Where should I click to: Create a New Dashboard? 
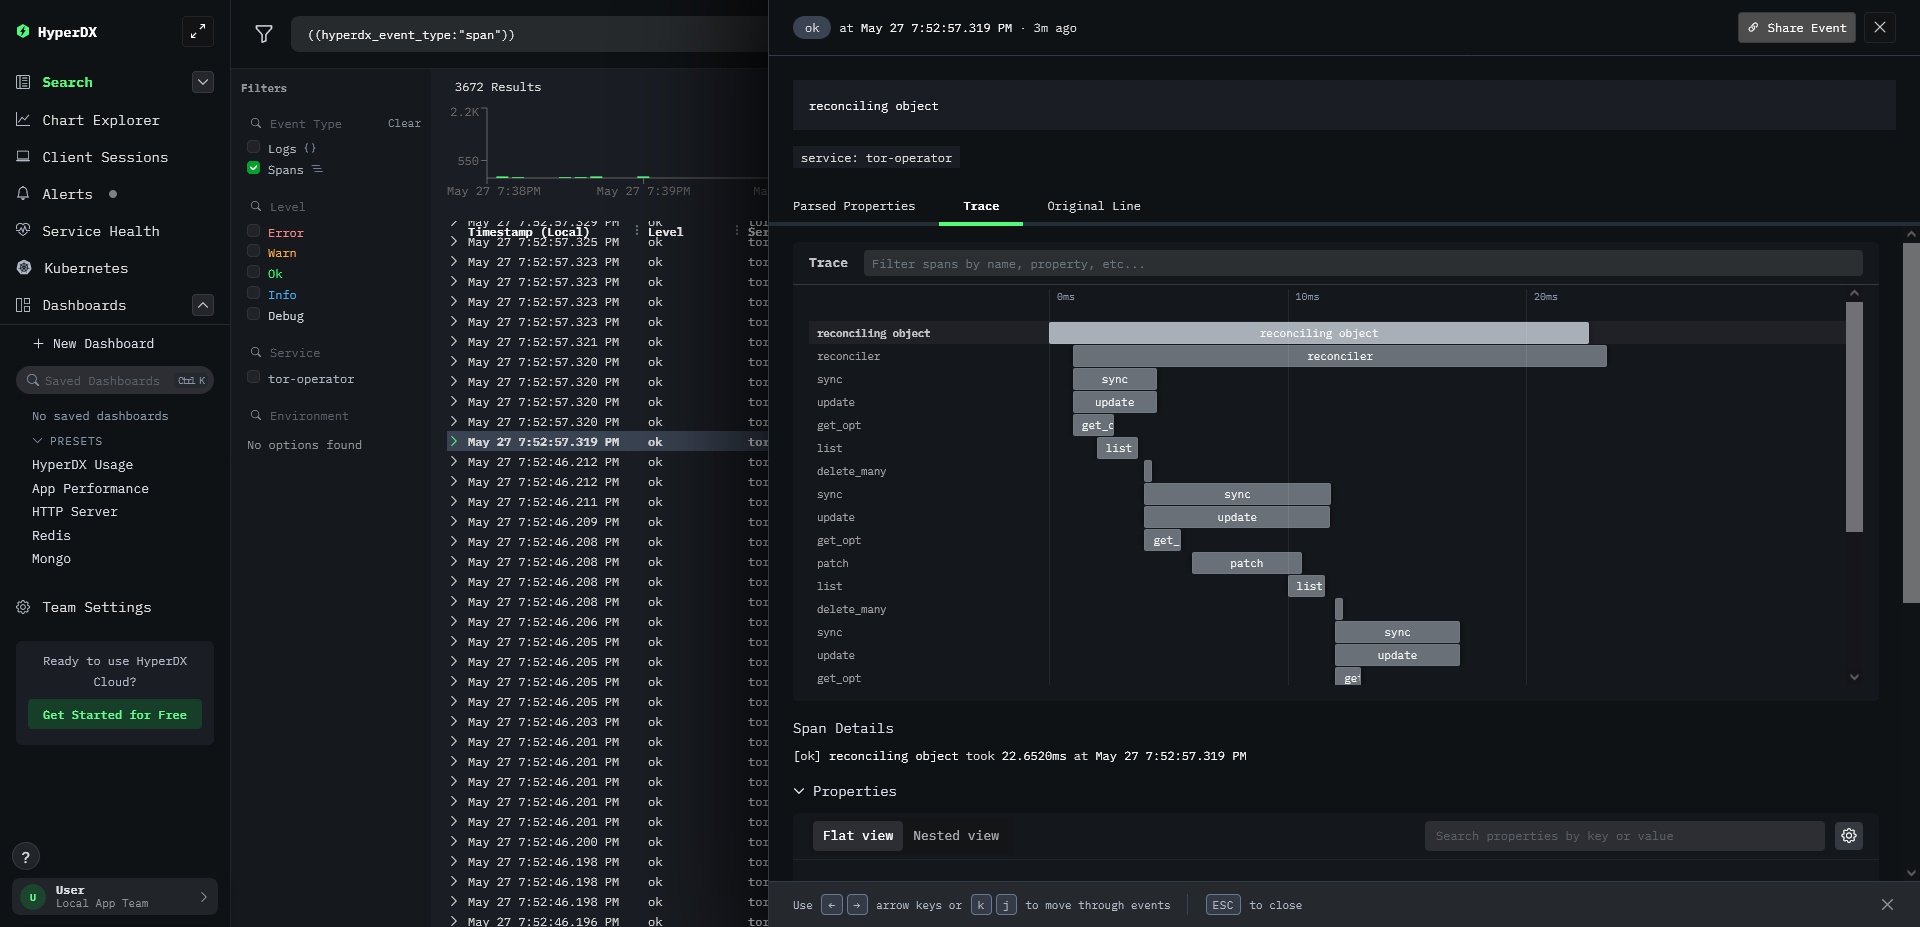94,343
